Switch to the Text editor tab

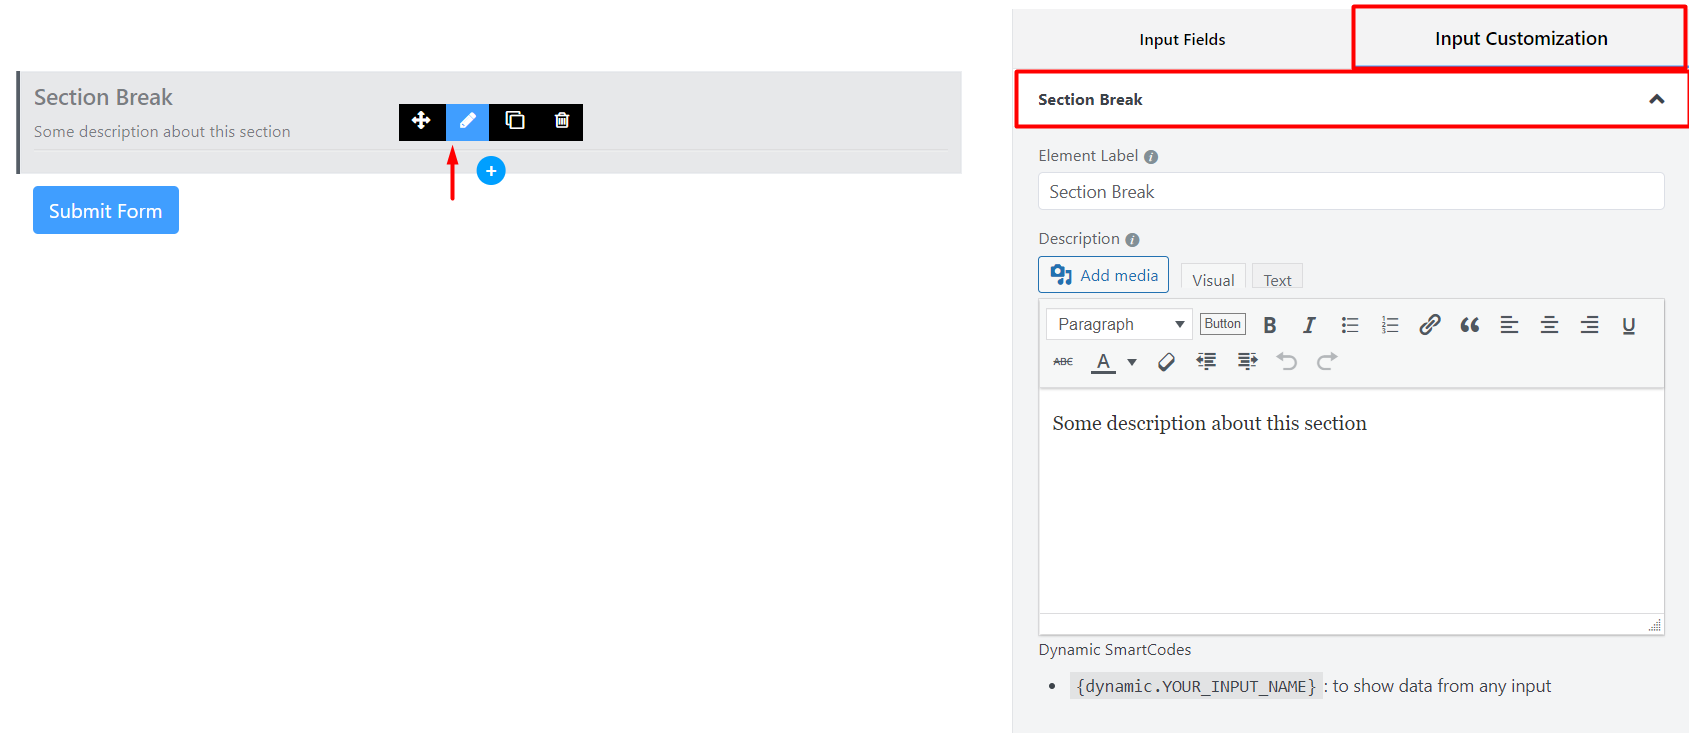click(1277, 280)
